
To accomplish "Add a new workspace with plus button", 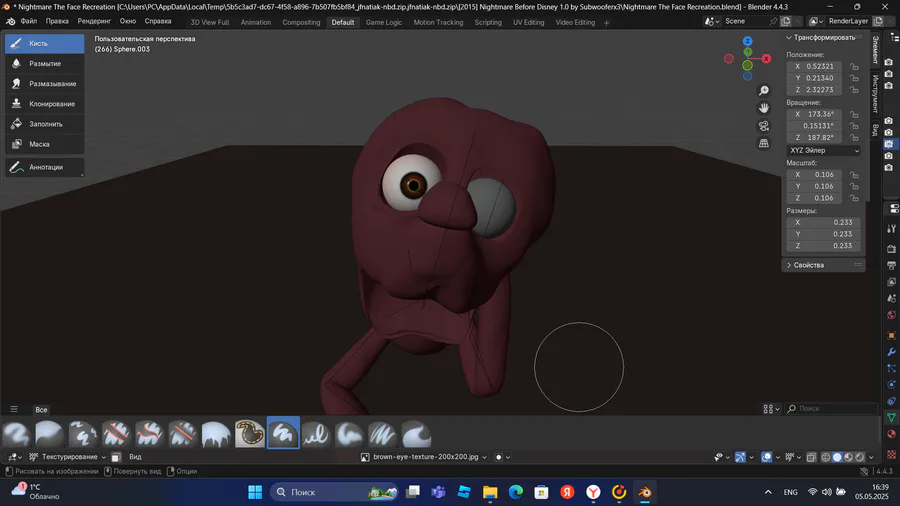I will (x=606, y=22).
